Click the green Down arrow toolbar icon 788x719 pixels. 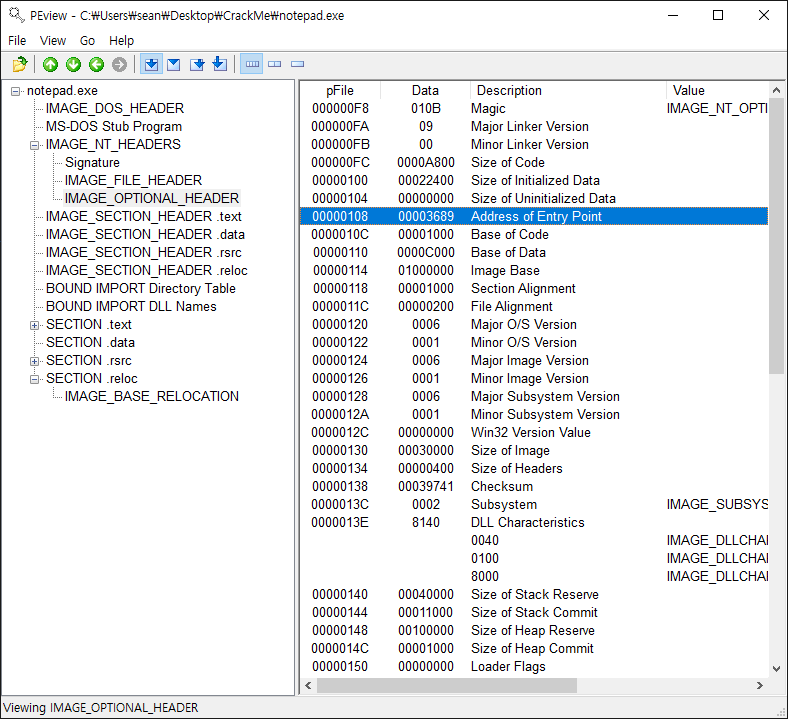73,64
